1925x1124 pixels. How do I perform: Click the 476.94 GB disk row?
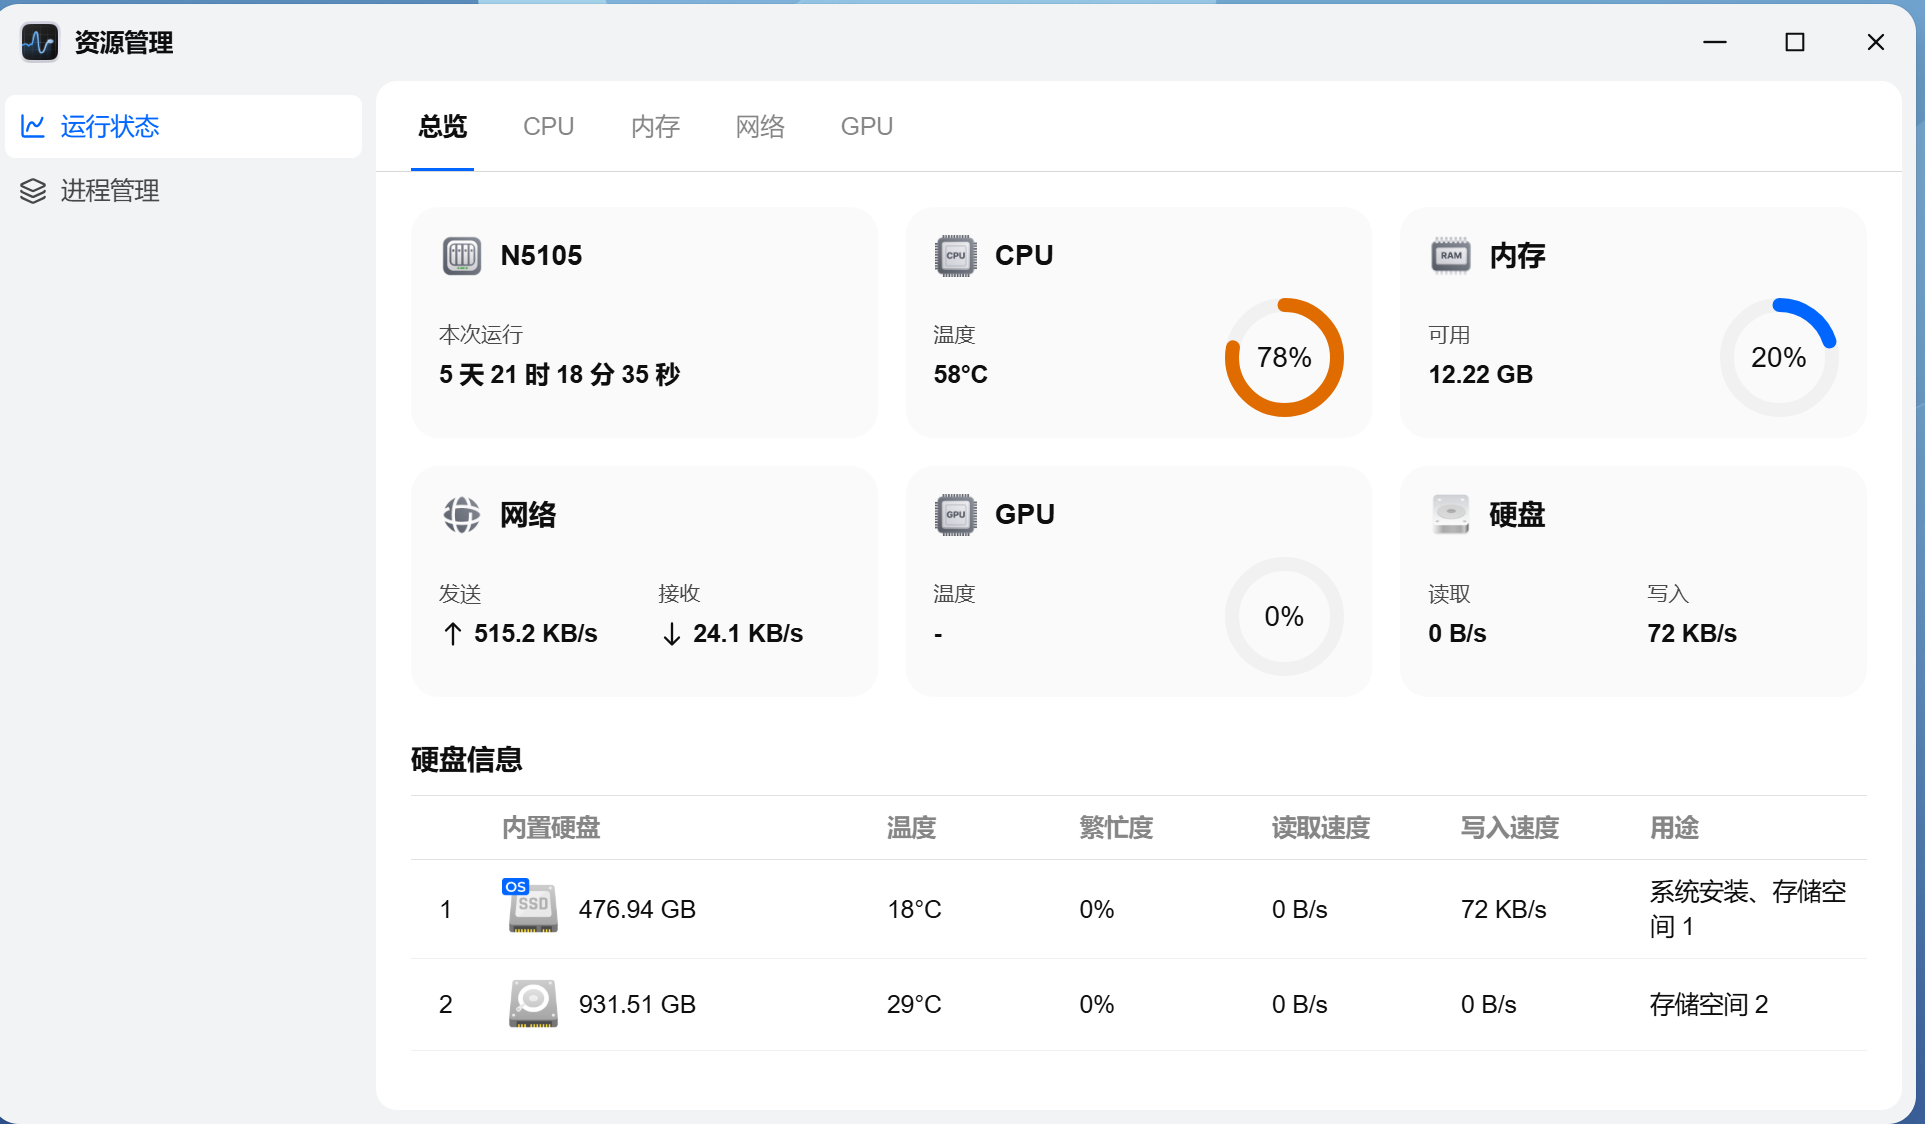[x=637, y=909]
